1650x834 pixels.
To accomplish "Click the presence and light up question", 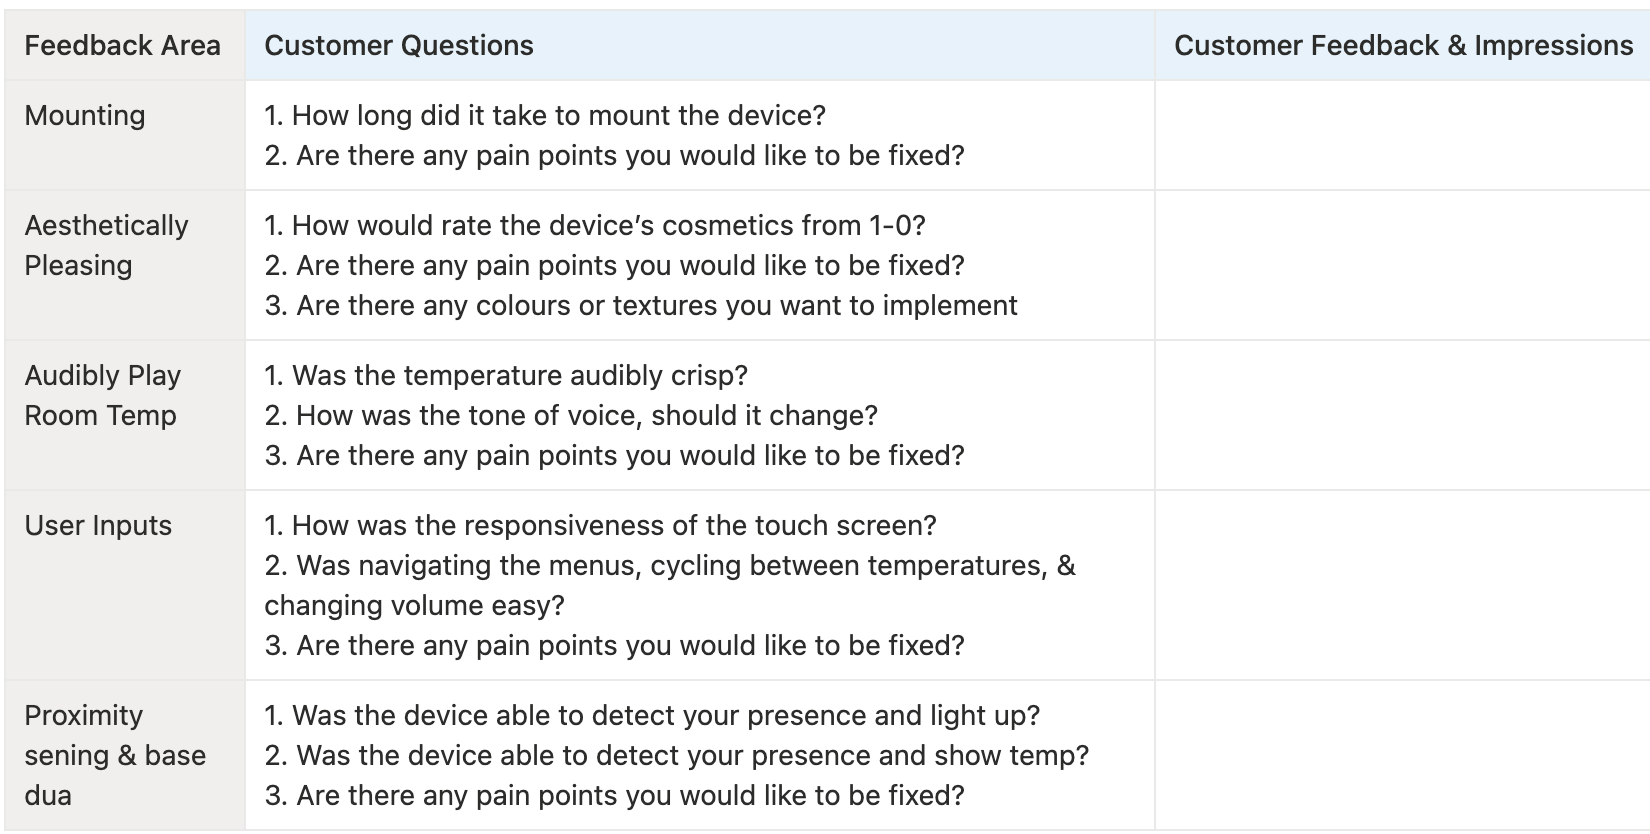I will point(652,716).
